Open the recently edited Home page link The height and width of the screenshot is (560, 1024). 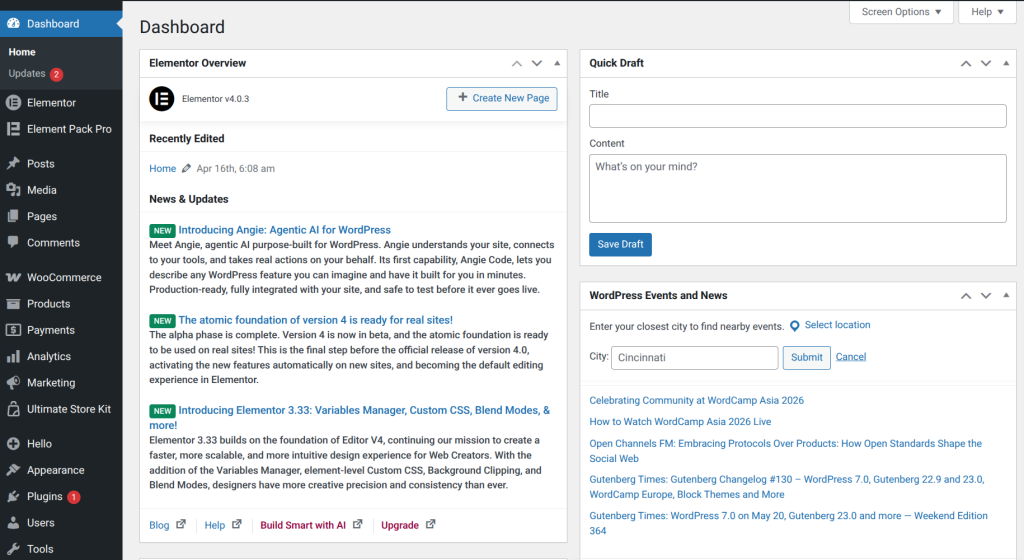163,168
